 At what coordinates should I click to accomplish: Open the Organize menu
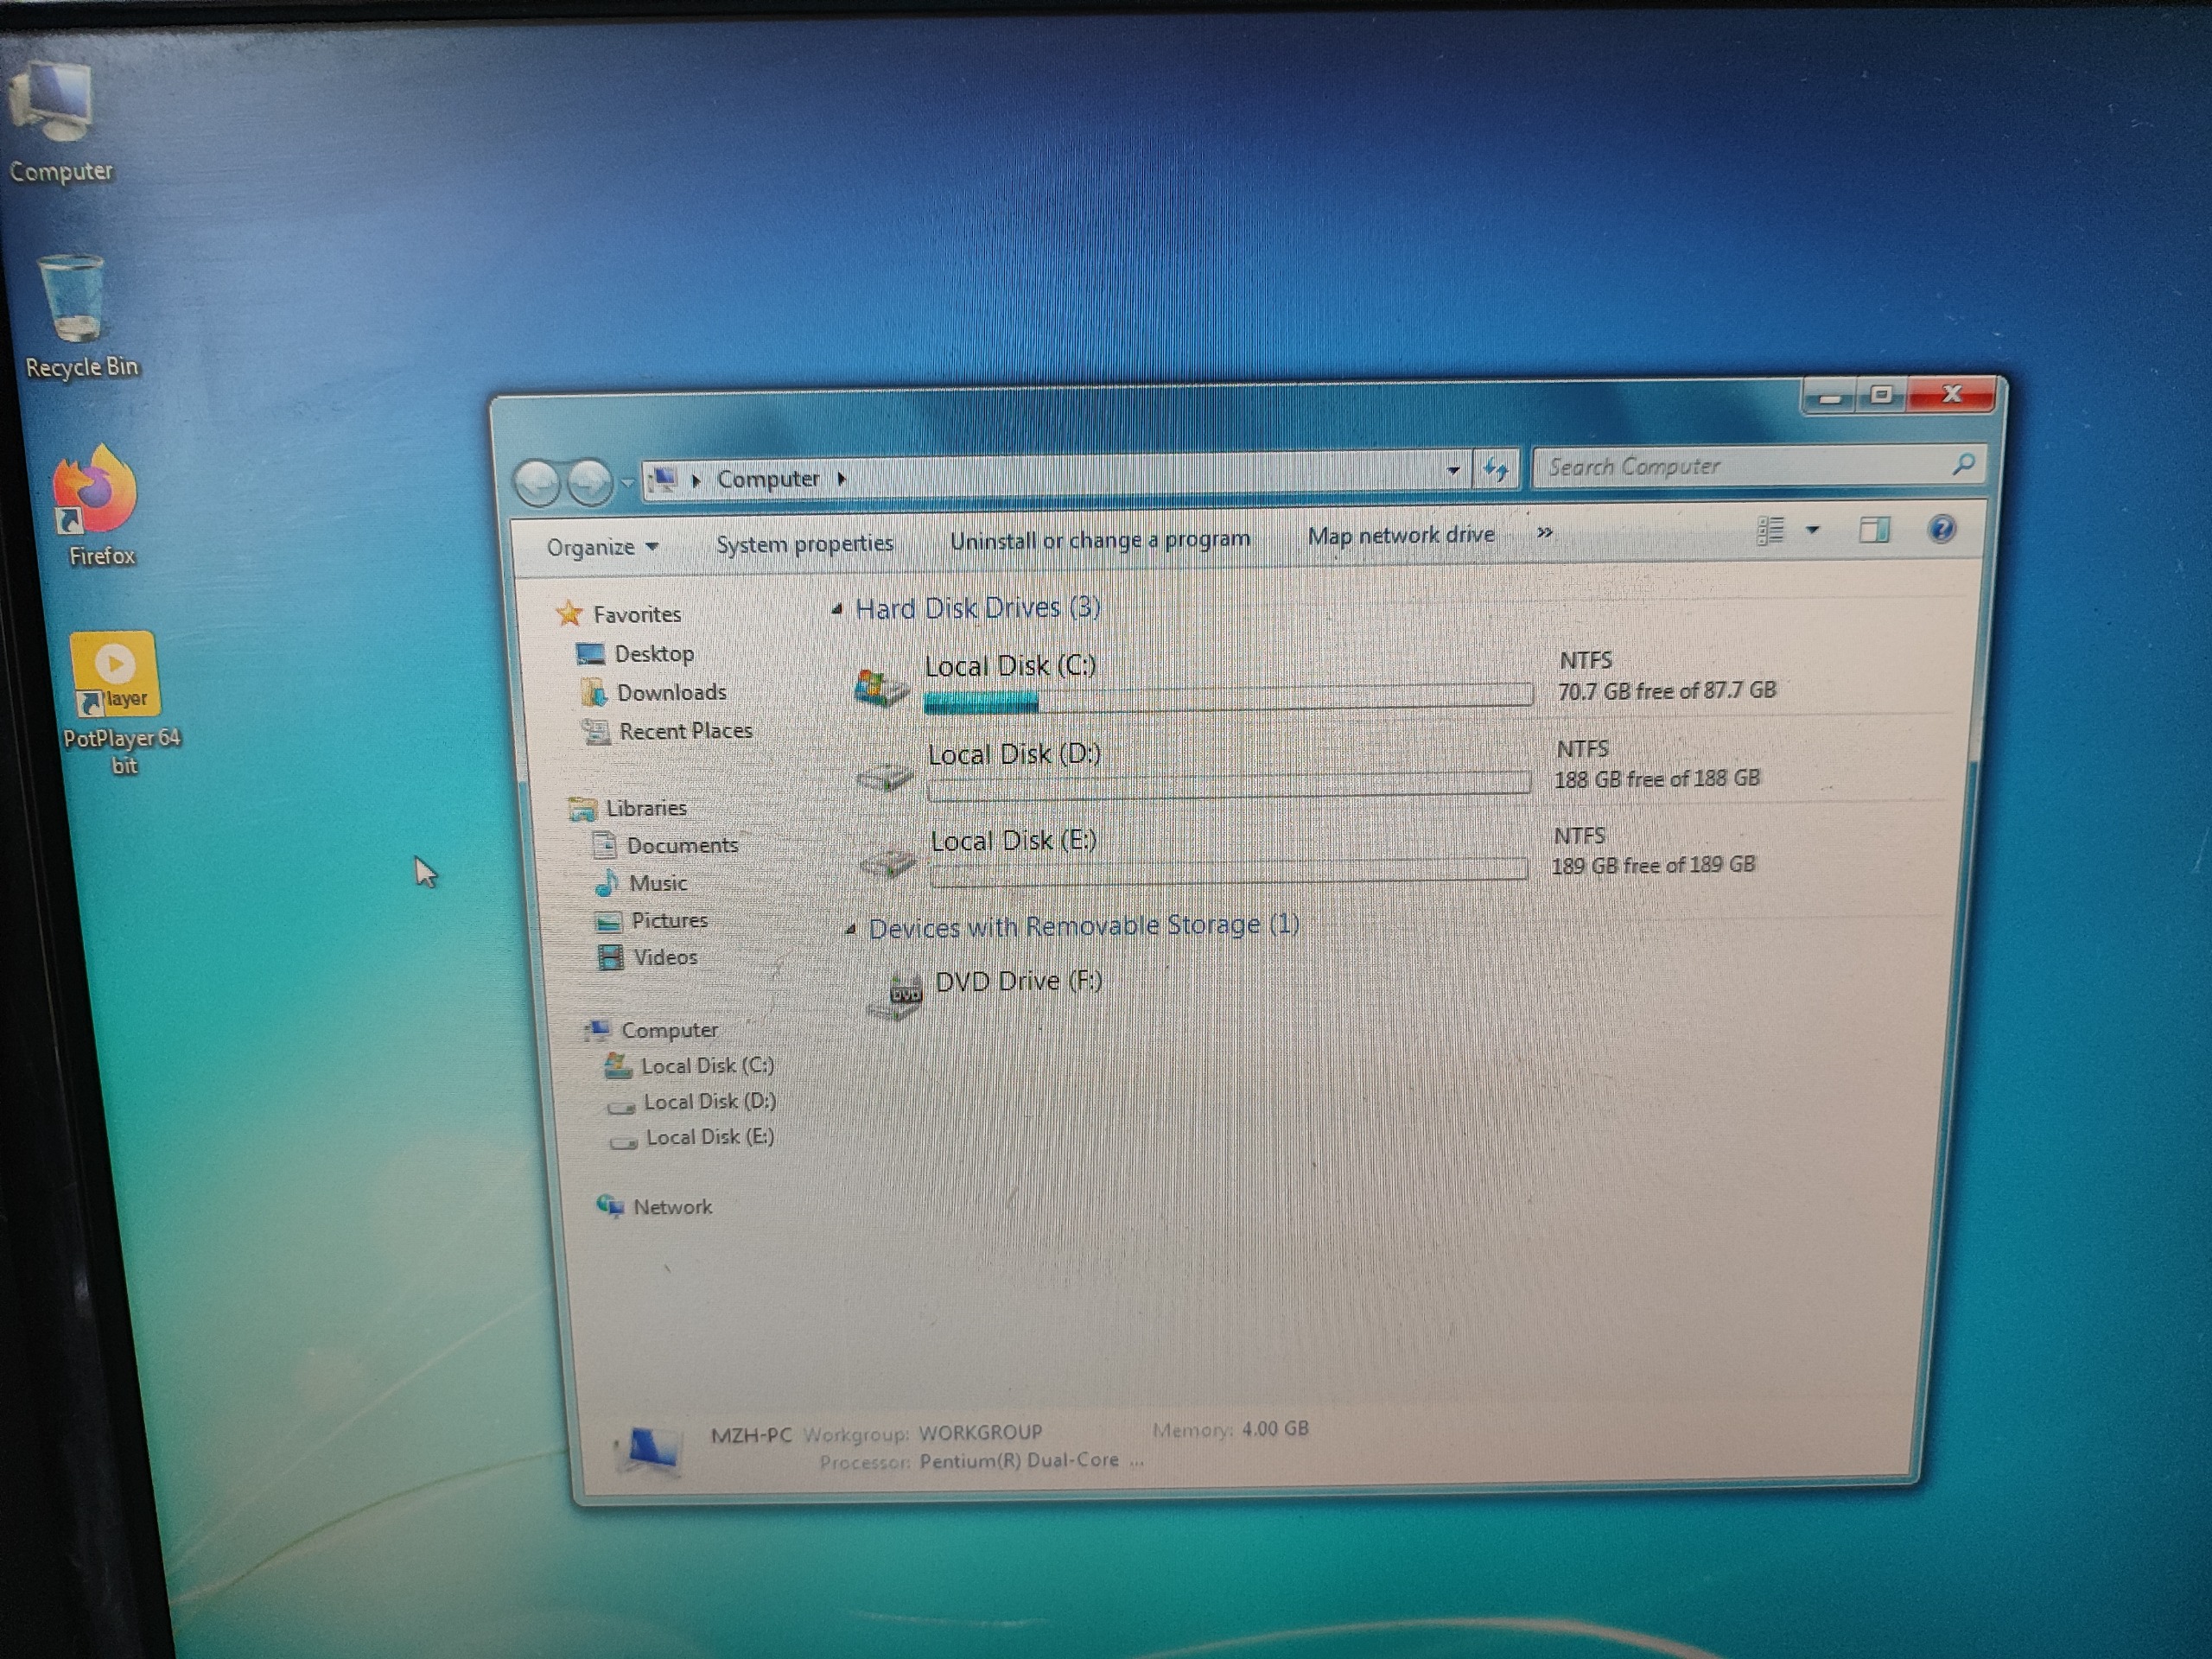point(601,547)
